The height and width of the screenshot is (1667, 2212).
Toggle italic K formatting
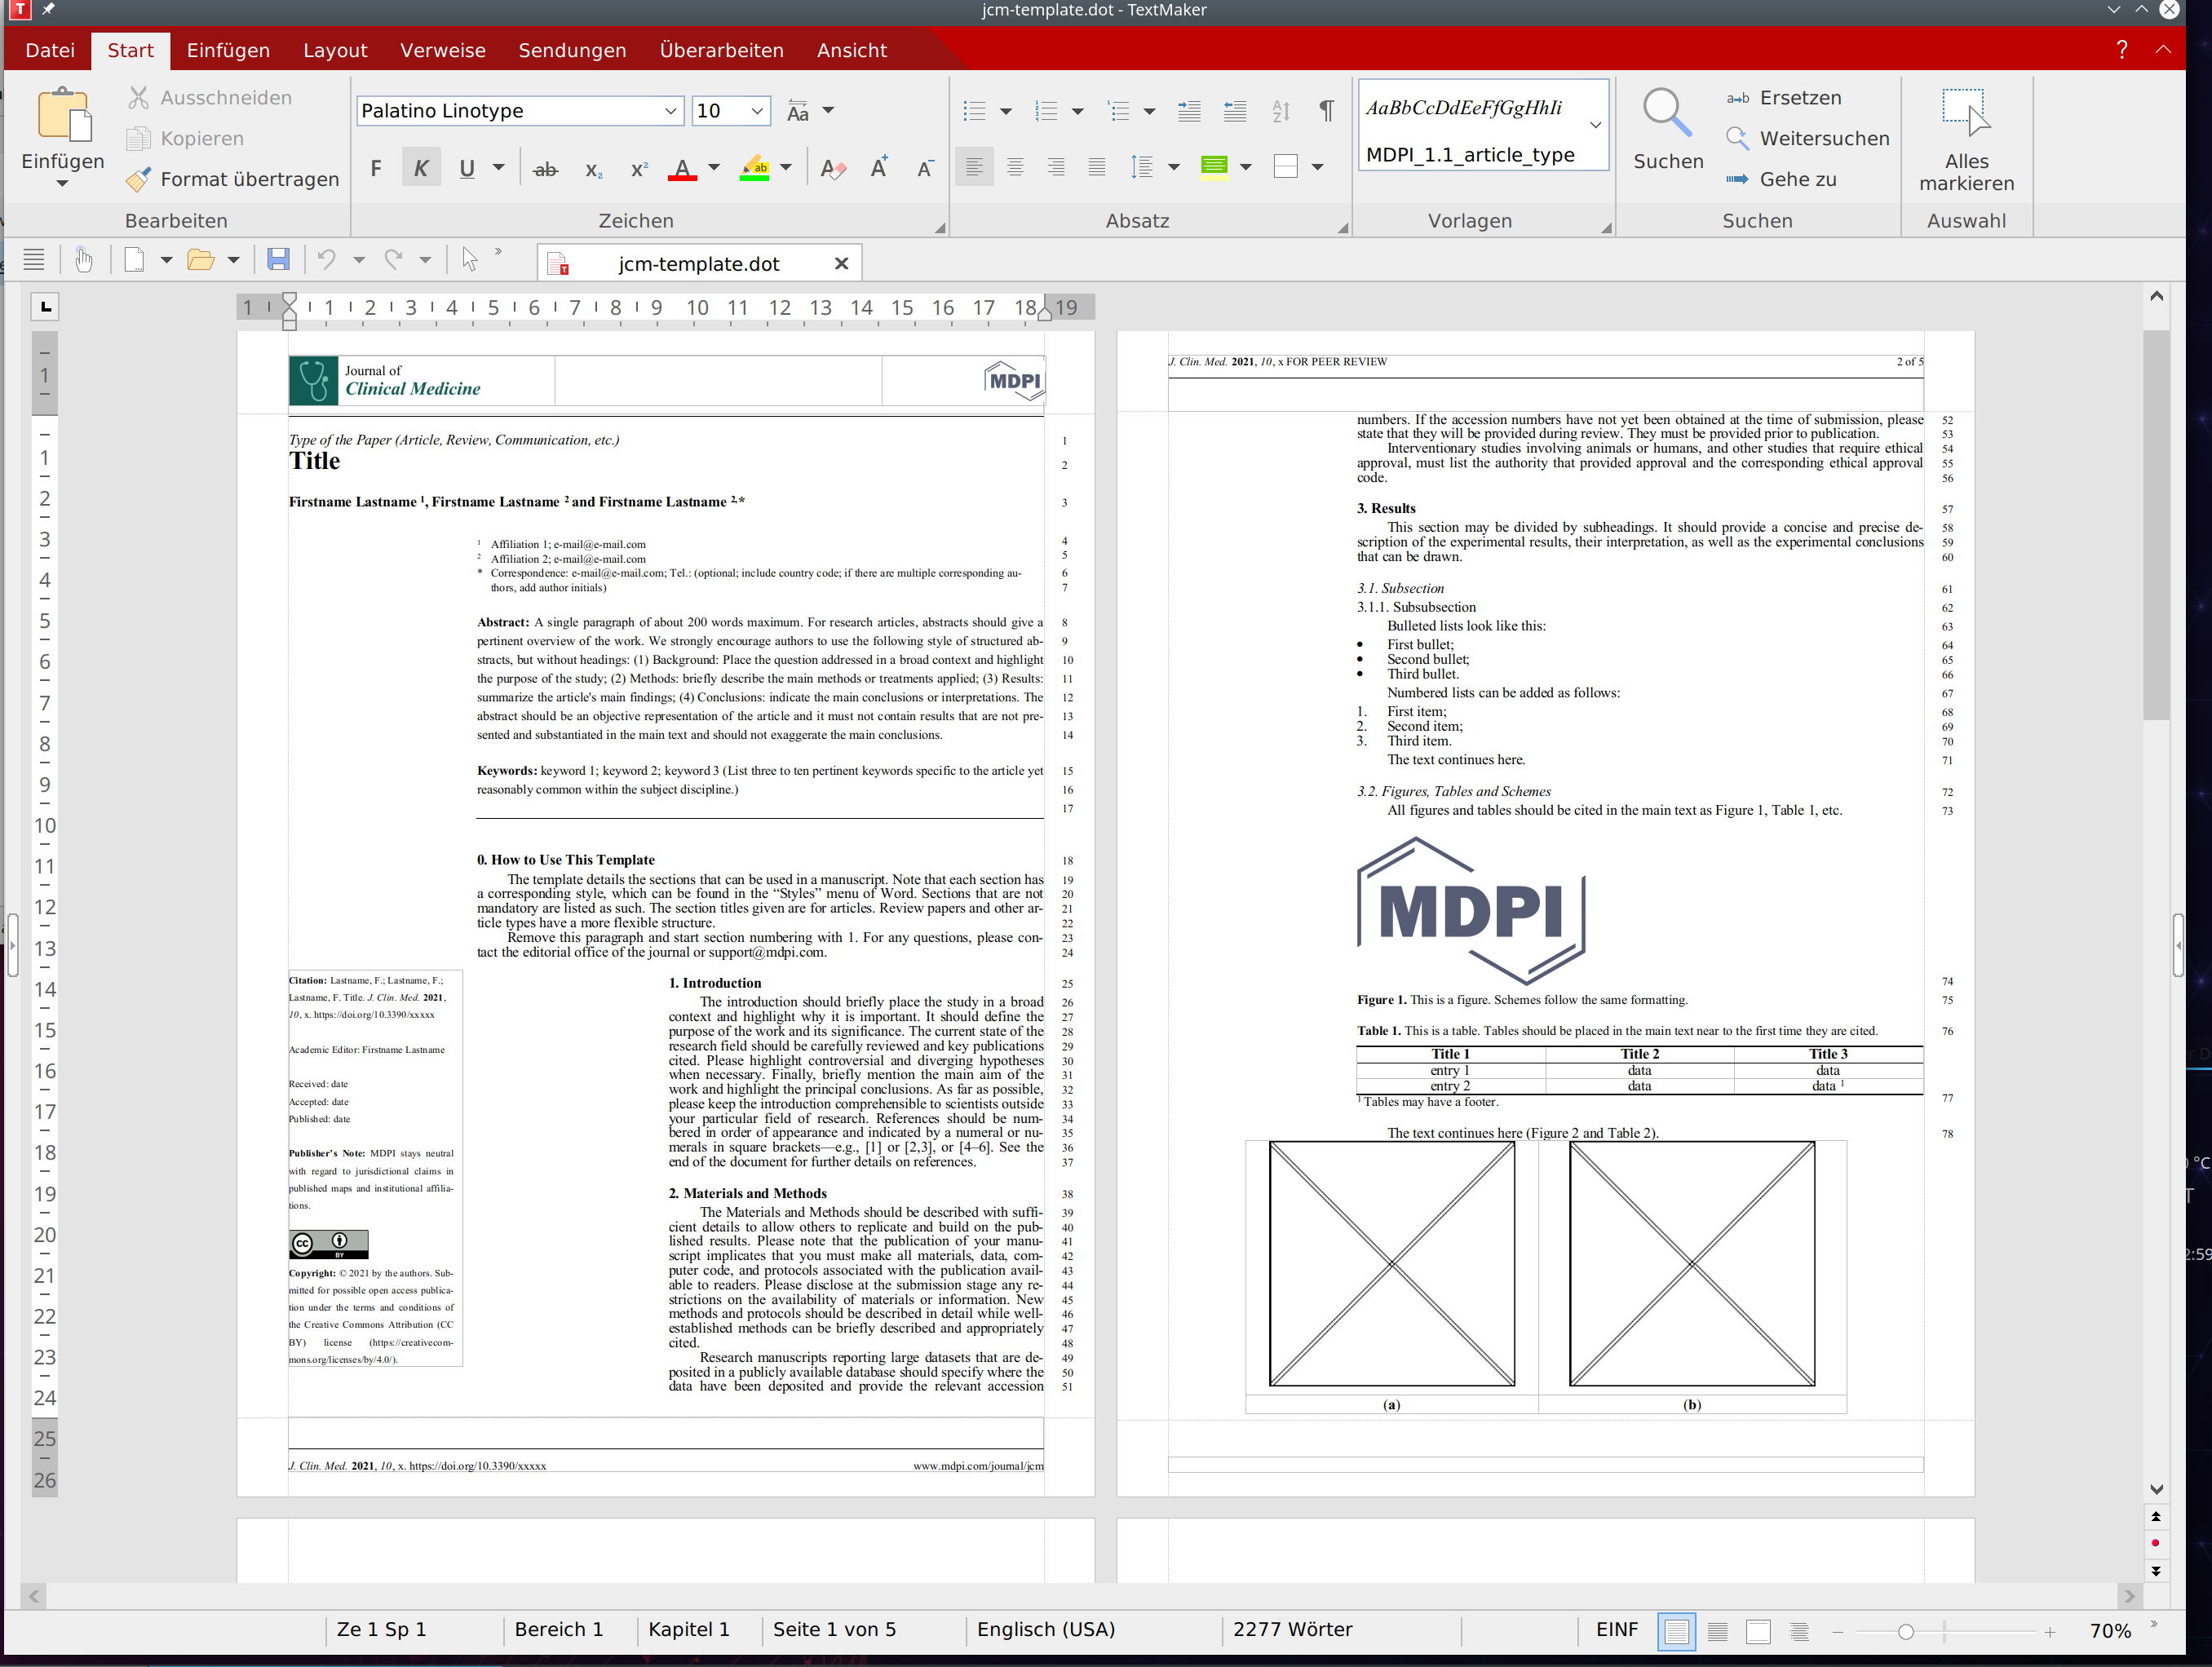[x=421, y=169]
